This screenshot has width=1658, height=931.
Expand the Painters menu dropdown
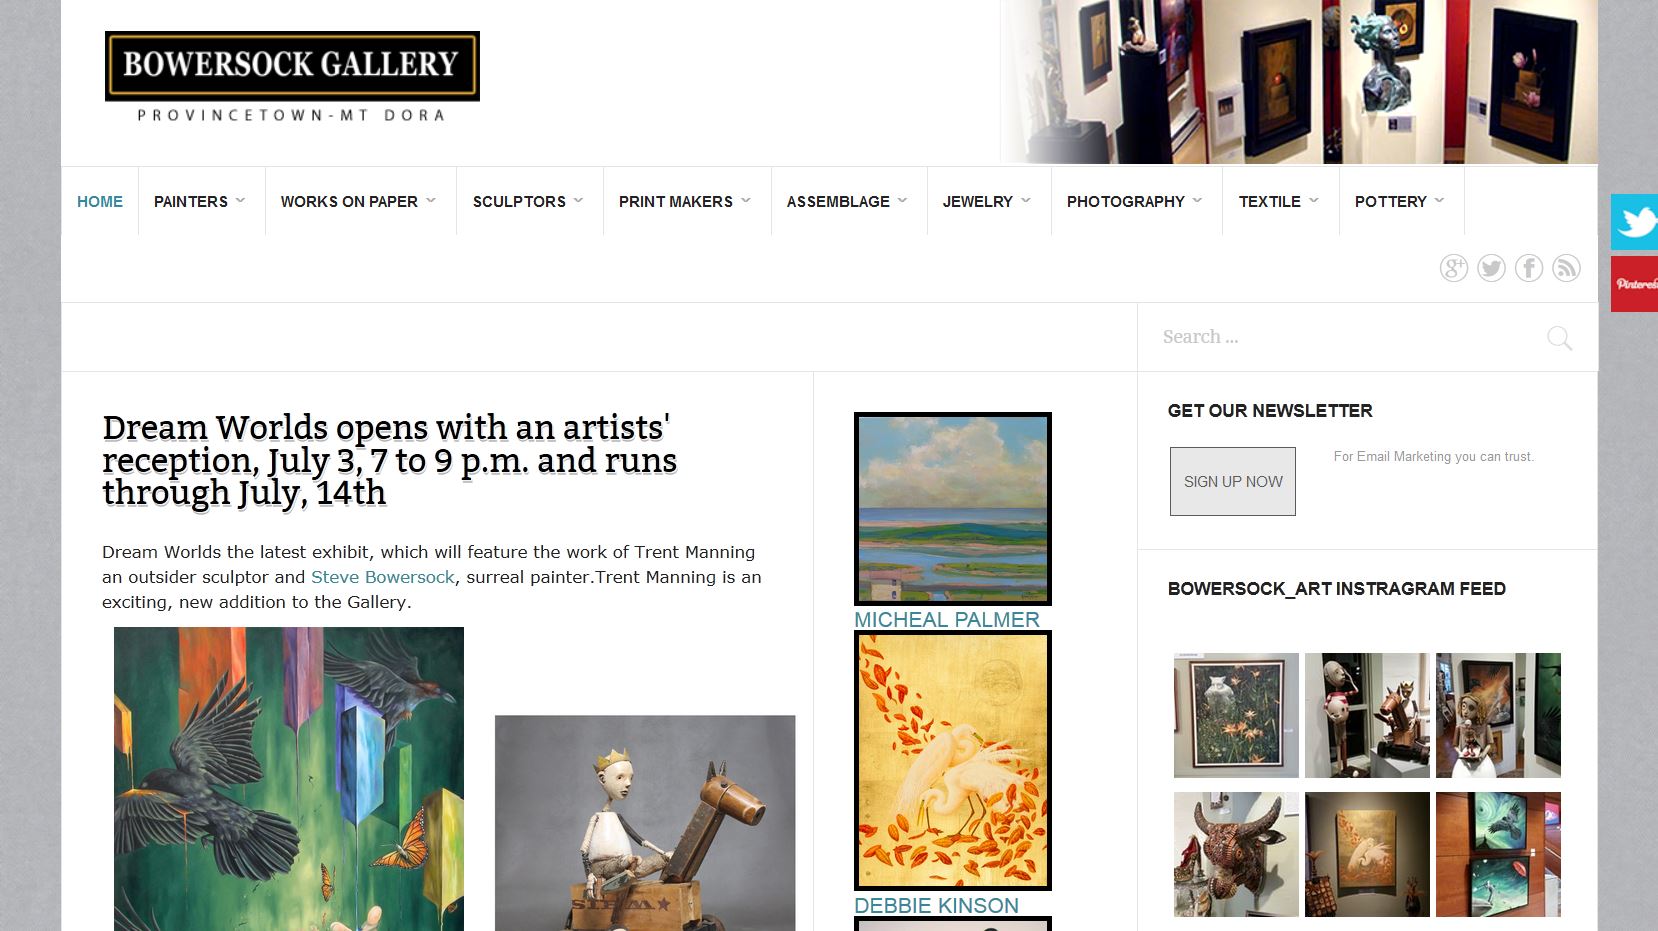[x=200, y=201]
